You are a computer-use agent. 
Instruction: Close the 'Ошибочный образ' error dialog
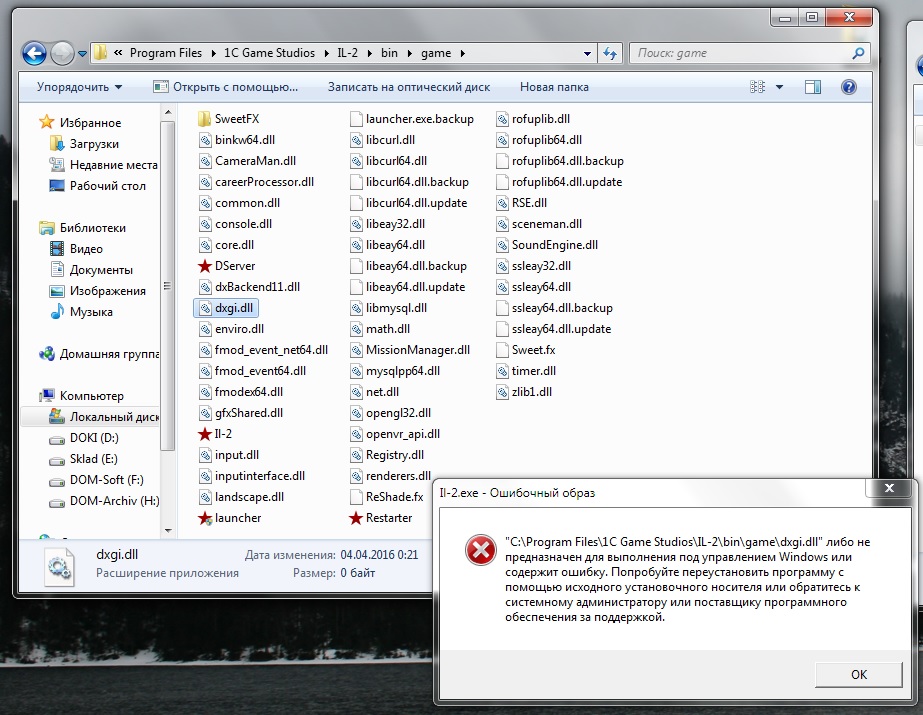tap(889, 488)
